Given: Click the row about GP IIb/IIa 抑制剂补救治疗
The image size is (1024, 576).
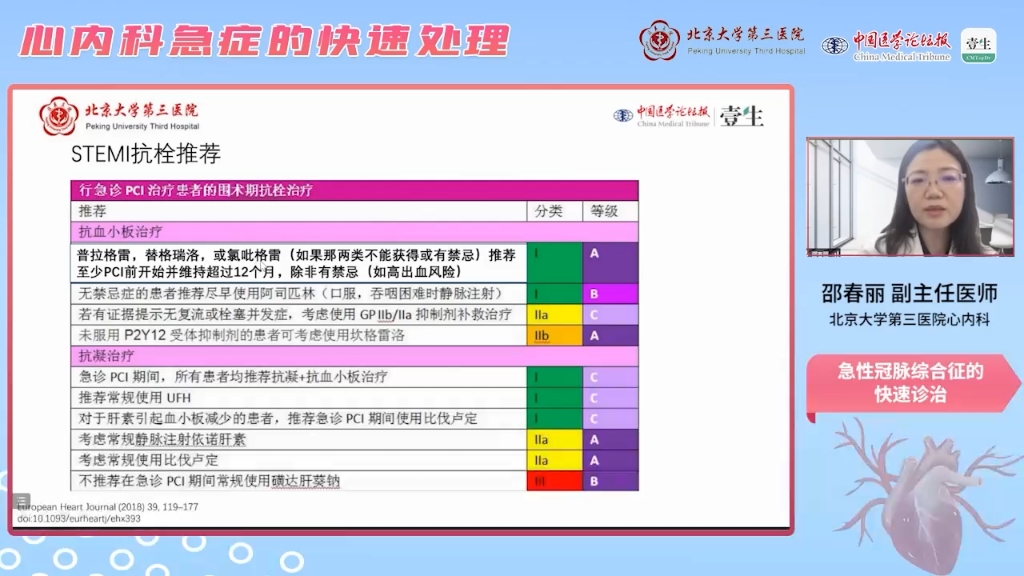Looking at the screenshot, I should [x=354, y=314].
